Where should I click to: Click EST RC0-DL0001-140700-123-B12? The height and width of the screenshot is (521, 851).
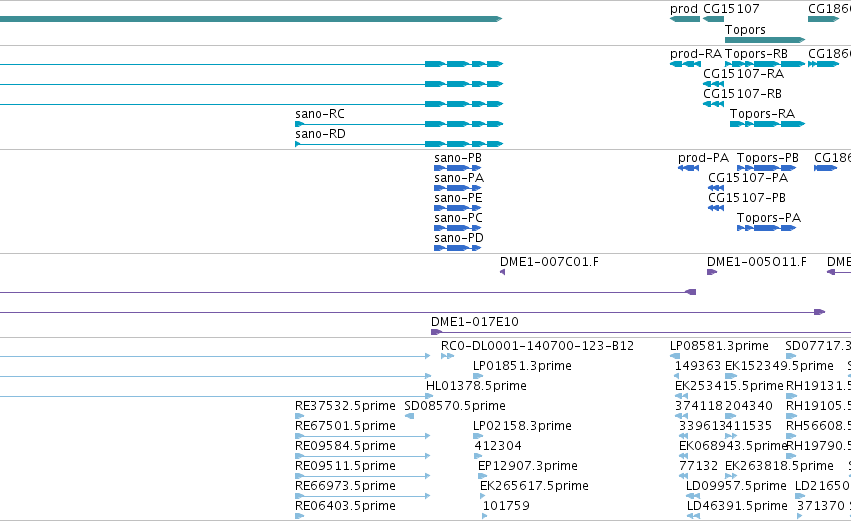pos(447,357)
